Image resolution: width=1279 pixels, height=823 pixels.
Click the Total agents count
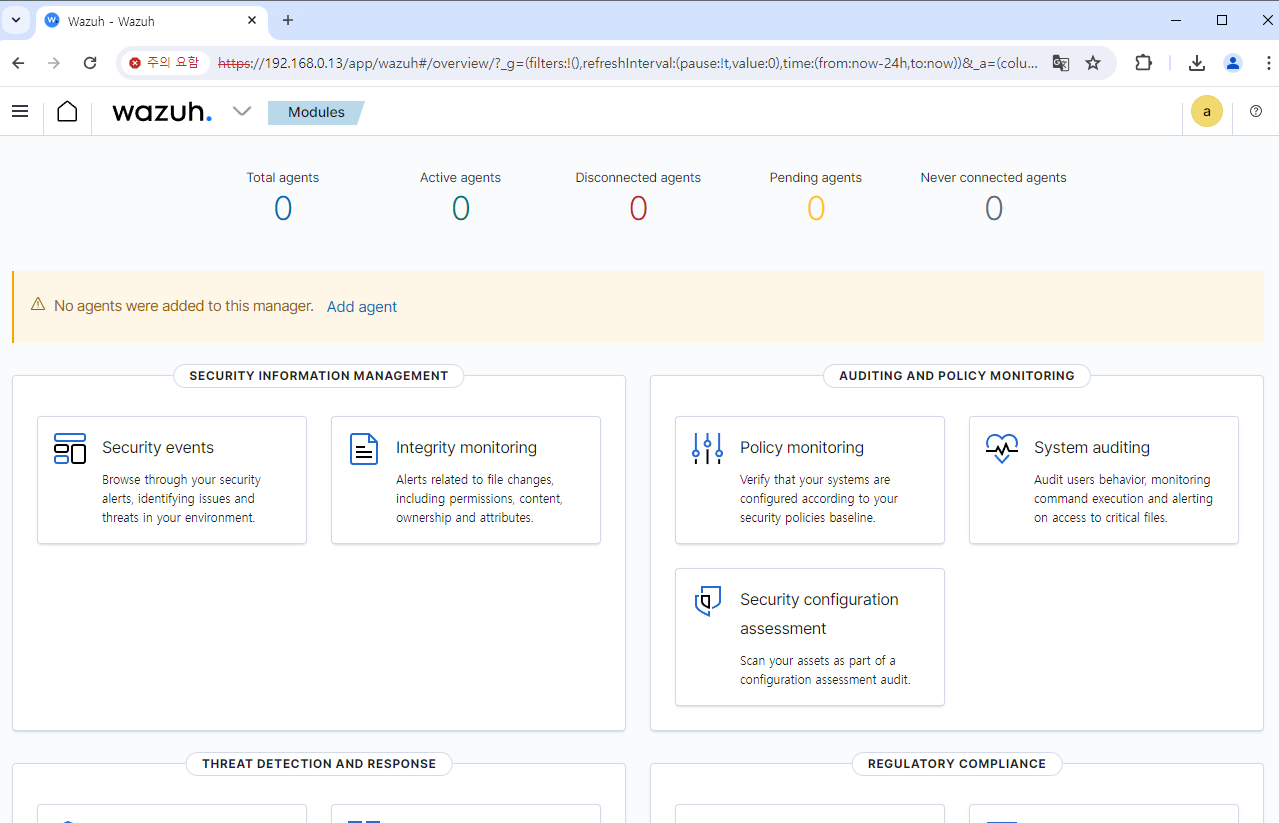tap(283, 208)
